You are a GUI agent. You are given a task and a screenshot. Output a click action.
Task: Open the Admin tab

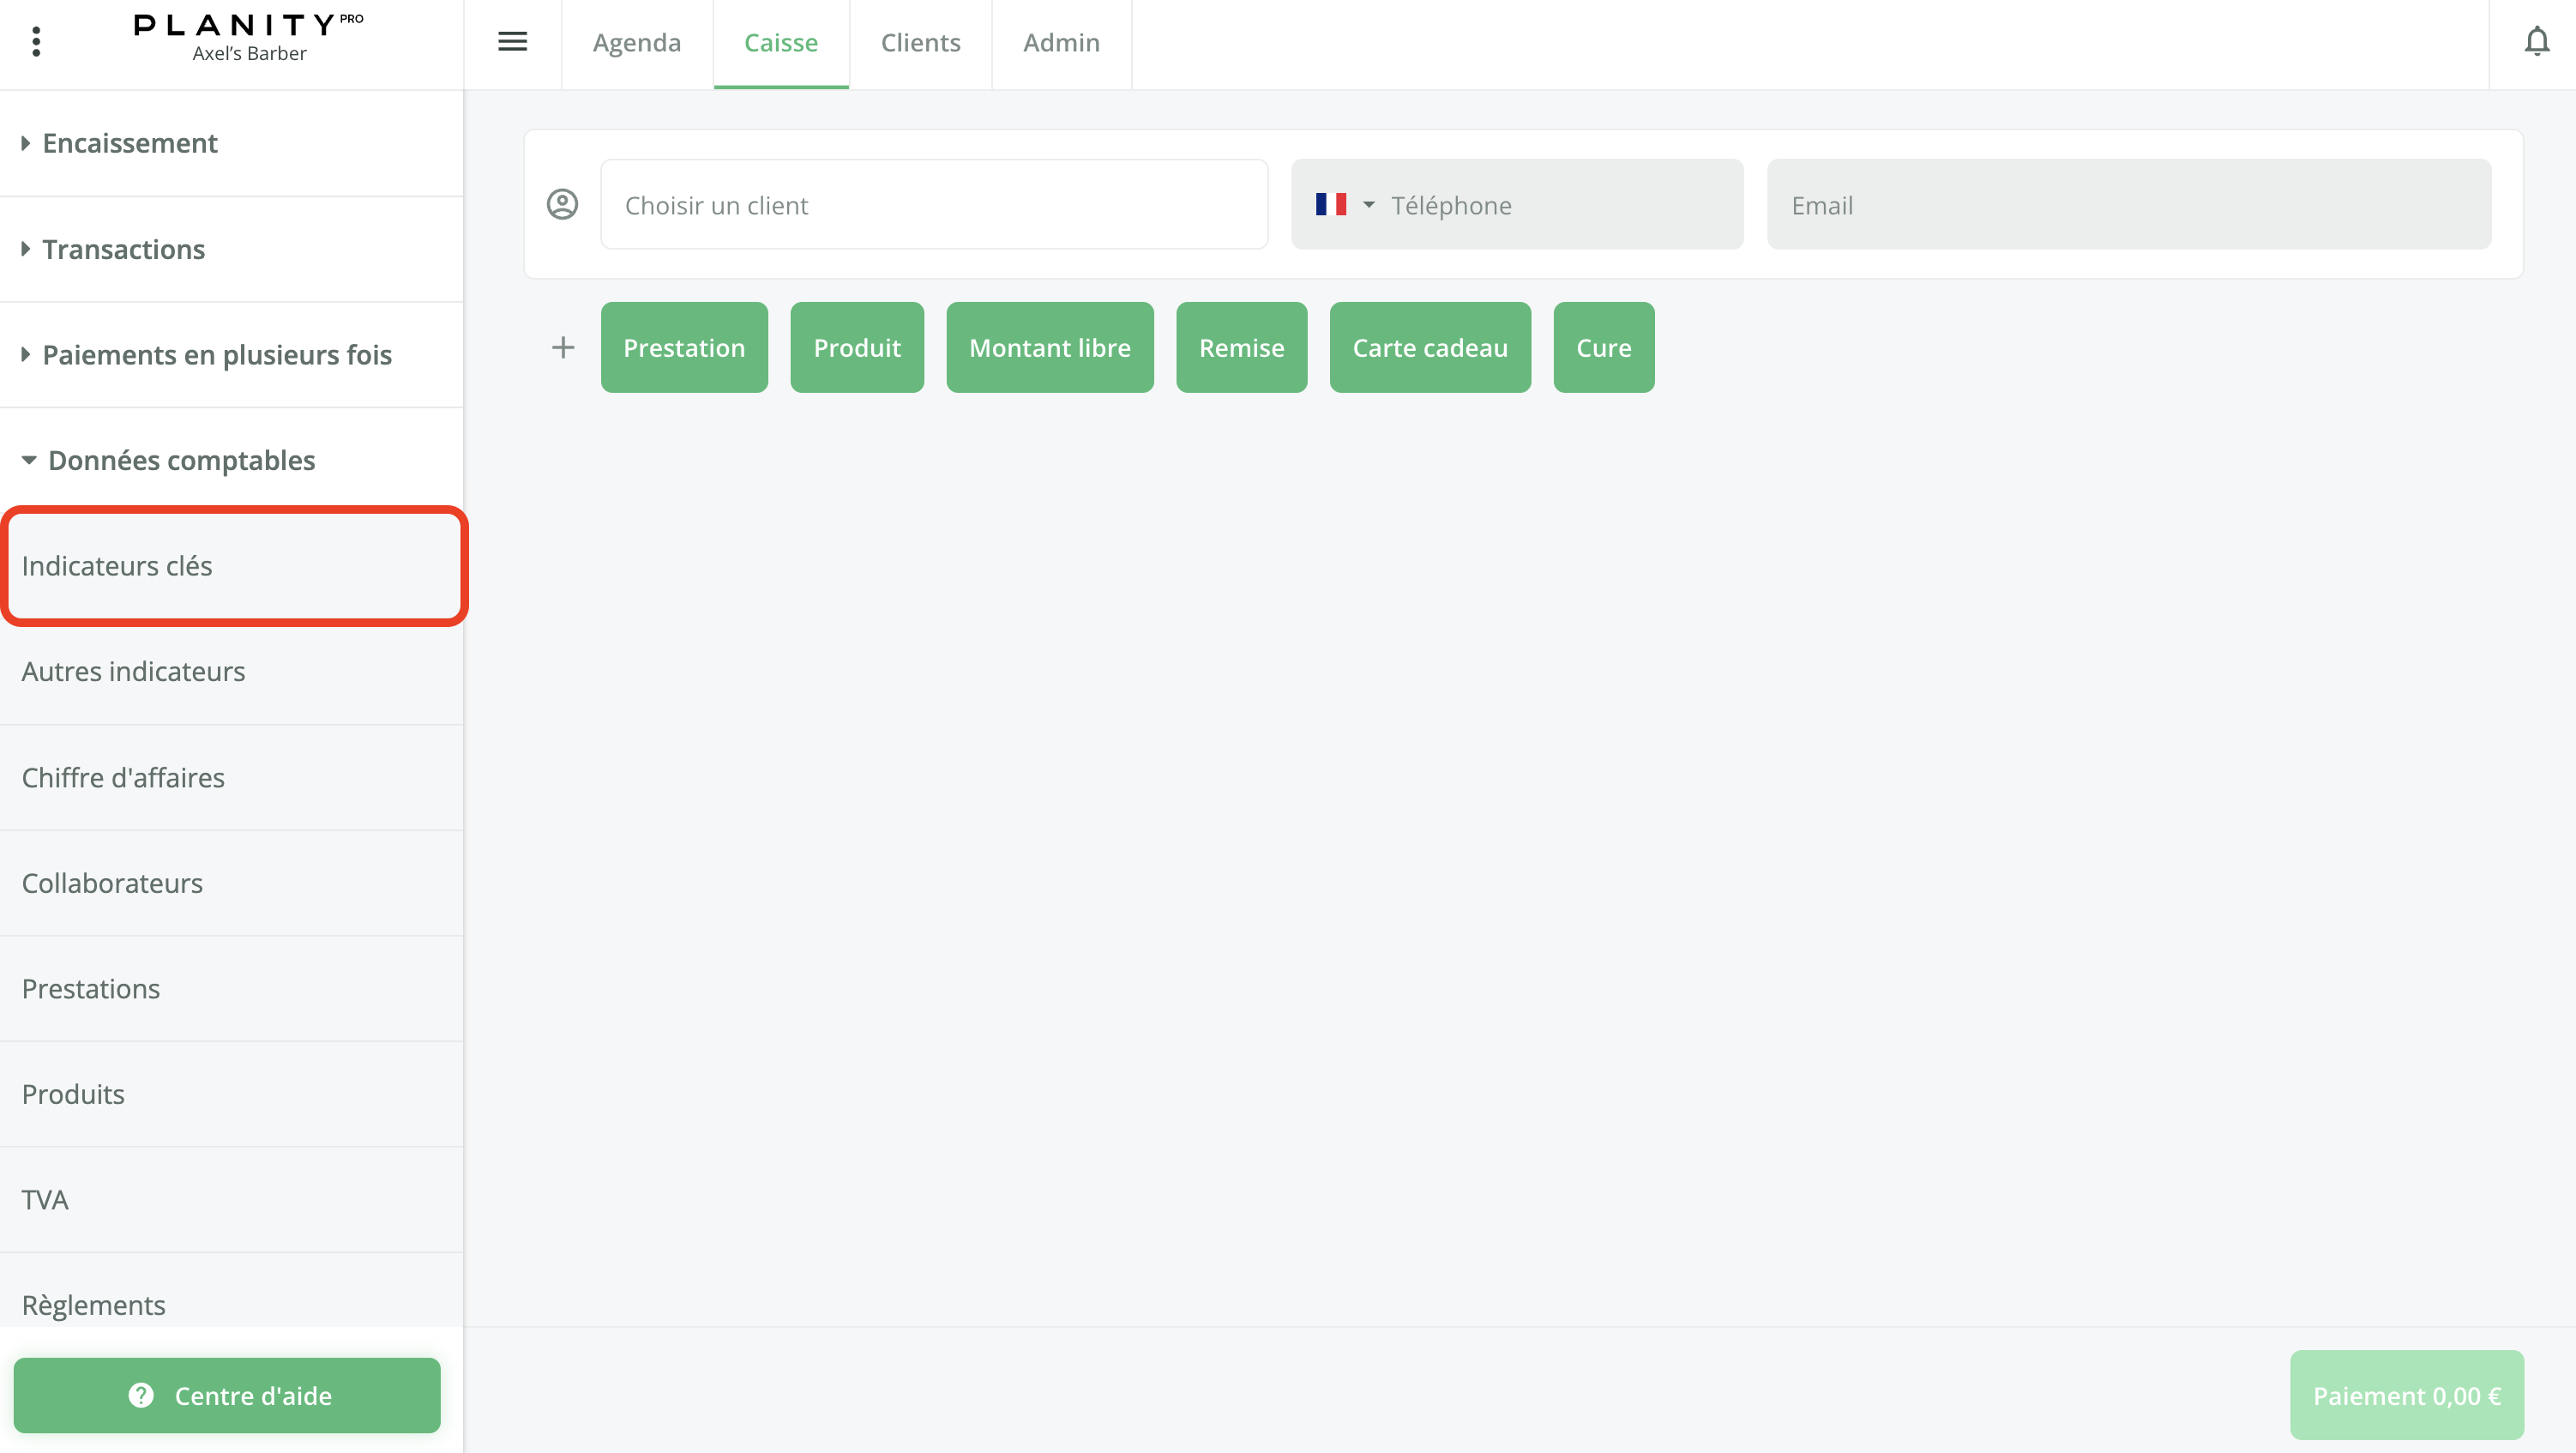click(1061, 42)
